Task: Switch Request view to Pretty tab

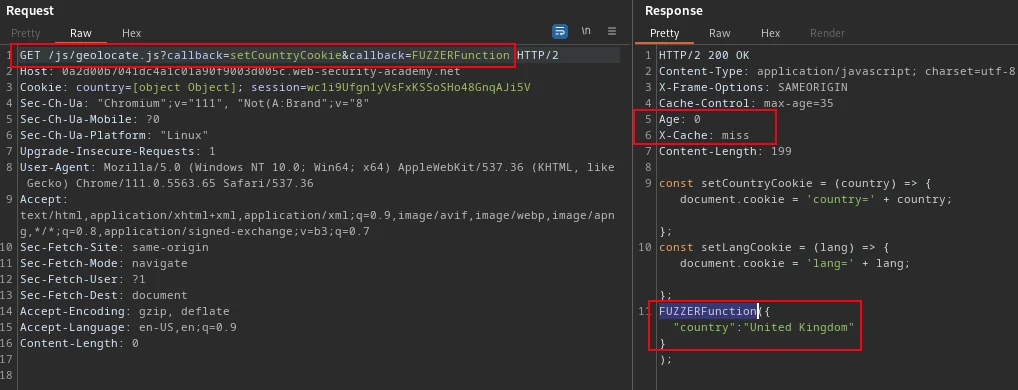Action: (x=26, y=33)
